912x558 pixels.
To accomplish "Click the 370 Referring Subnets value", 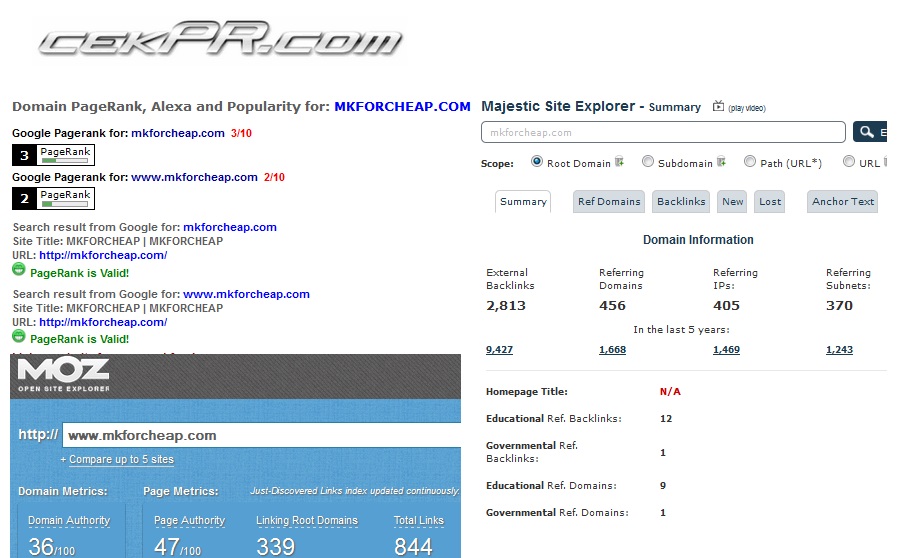I will (x=839, y=305).
